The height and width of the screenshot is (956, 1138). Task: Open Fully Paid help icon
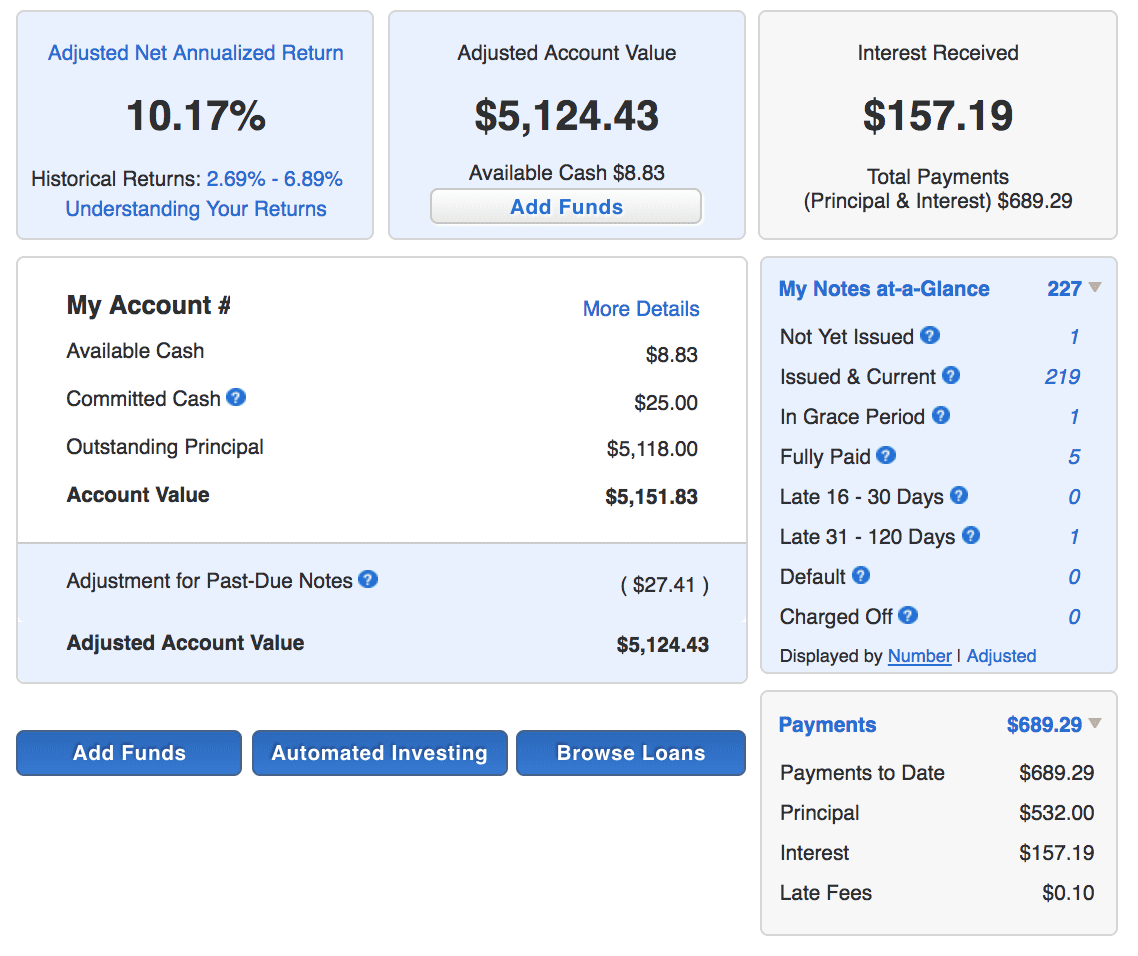pyautogui.click(x=885, y=455)
